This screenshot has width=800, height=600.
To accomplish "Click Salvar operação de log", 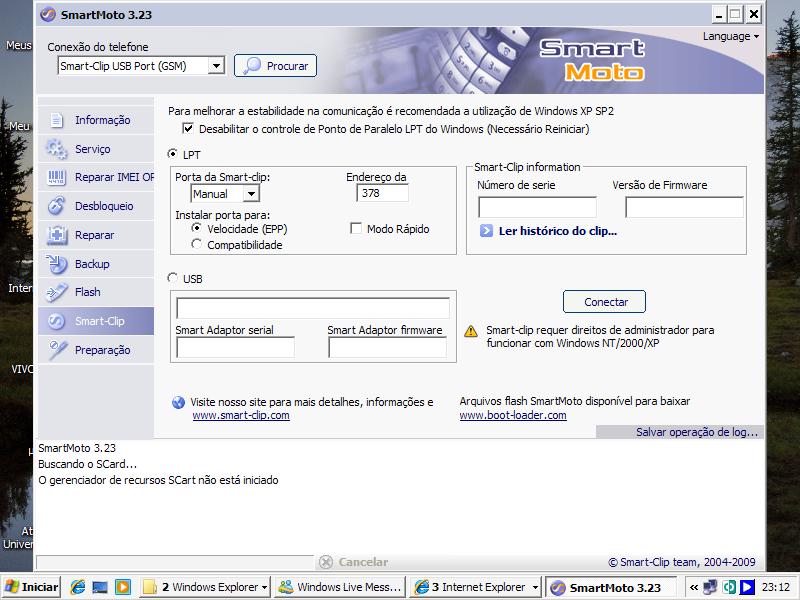I will [x=696, y=432].
